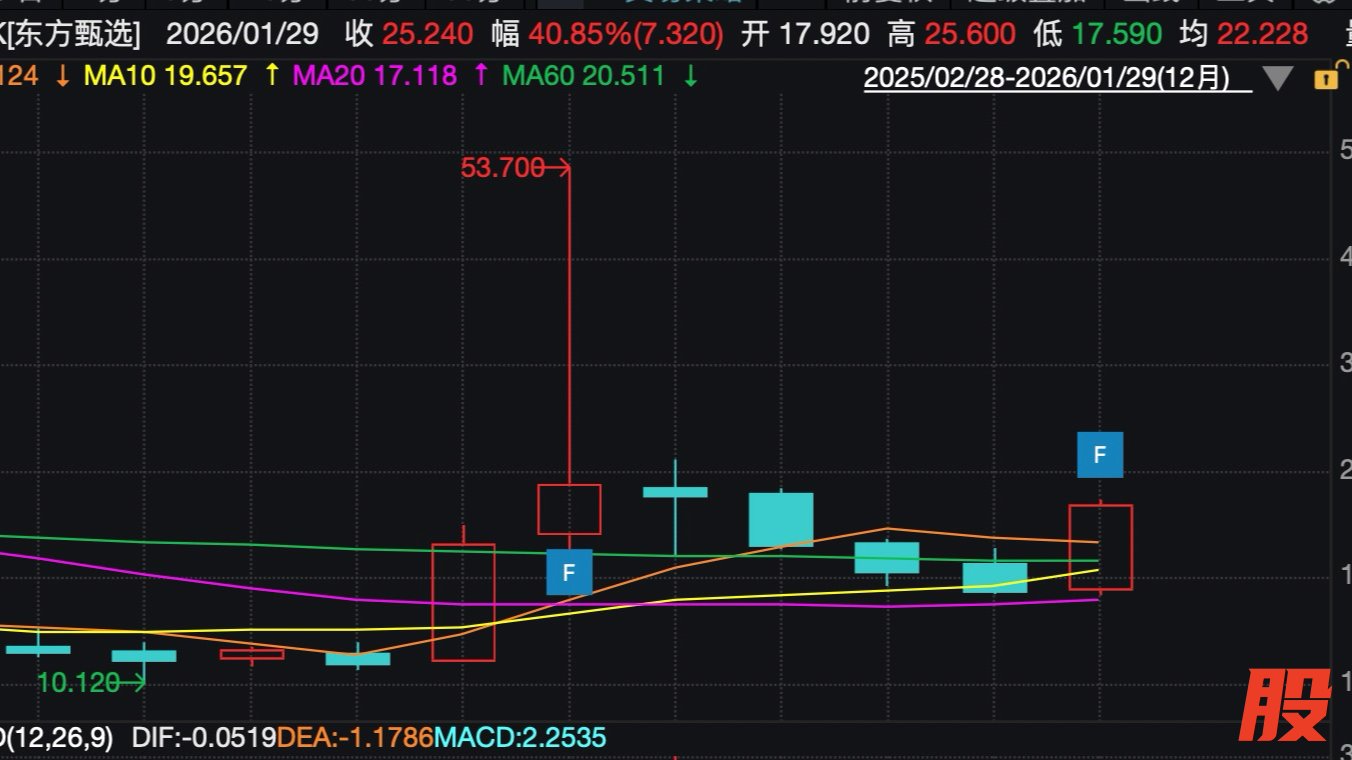
Task: Select the MA10 19.657 indicator label
Action: coord(165,75)
